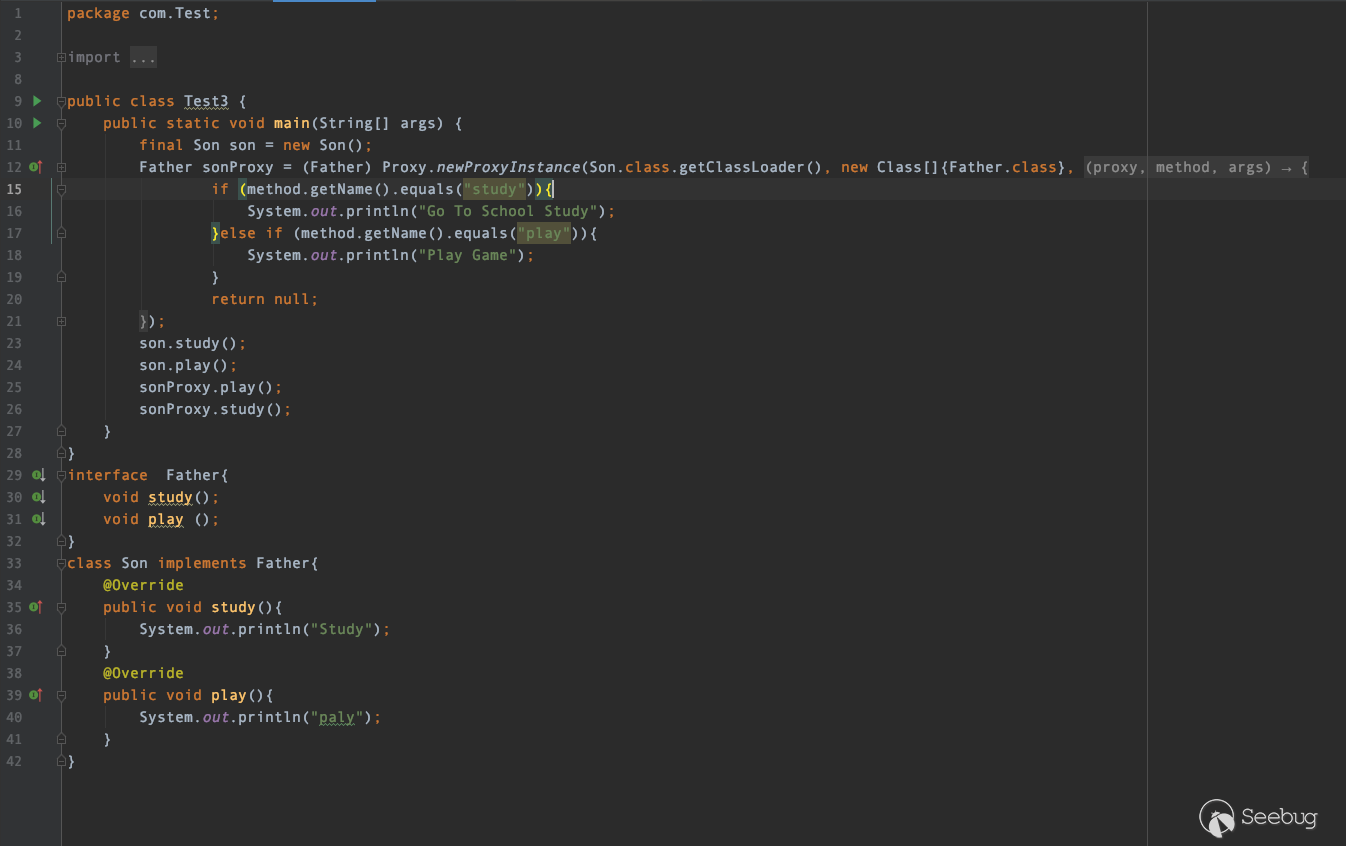Fold the Son class play() method
The width and height of the screenshot is (1346, 846).
61,695
